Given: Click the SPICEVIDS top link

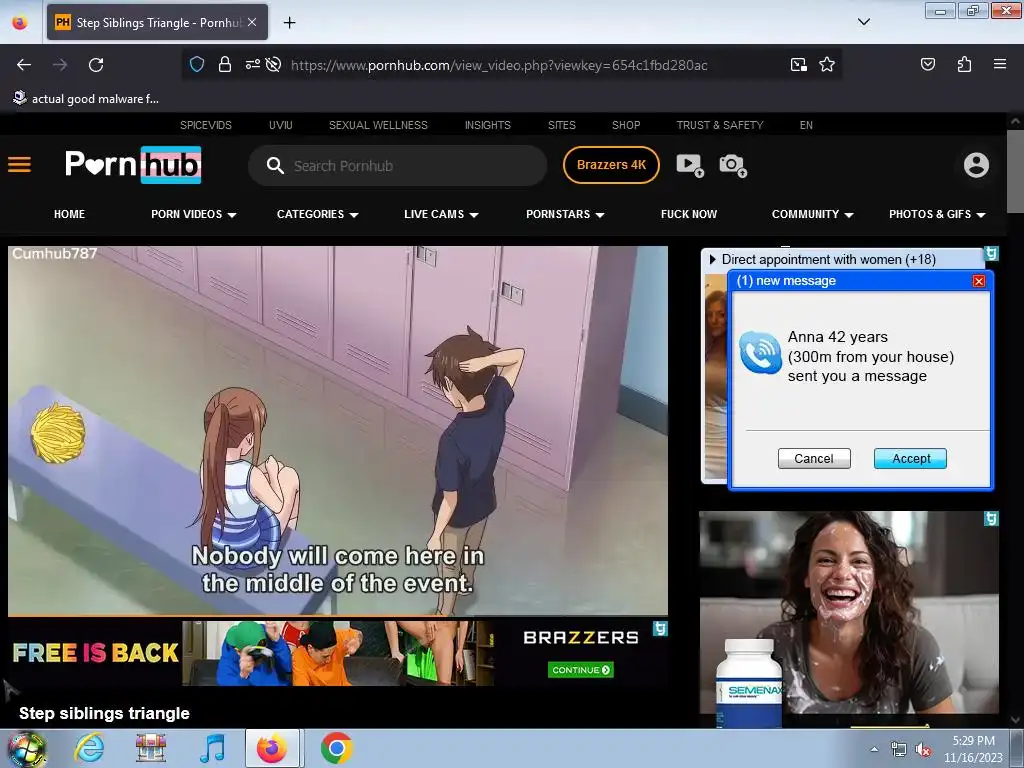Looking at the screenshot, I should [x=206, y=125].
